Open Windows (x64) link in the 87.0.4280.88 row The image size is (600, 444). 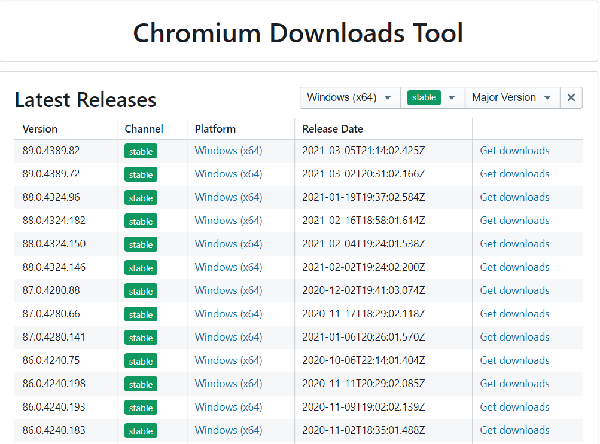(x=228, y=291)
